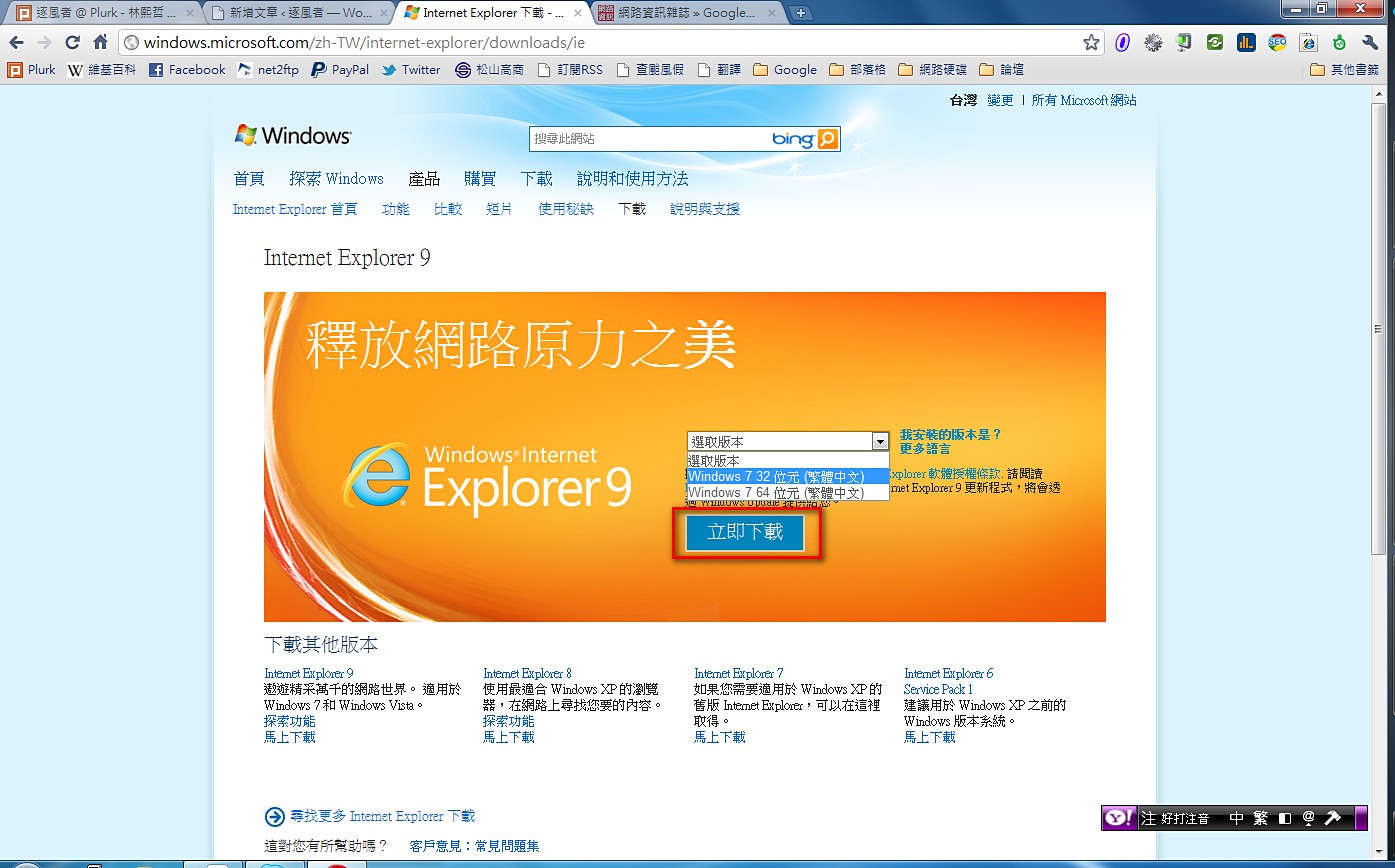Switch to the 網路資訊雜誌 tab

pyautogui.click(x=688, y=13)
